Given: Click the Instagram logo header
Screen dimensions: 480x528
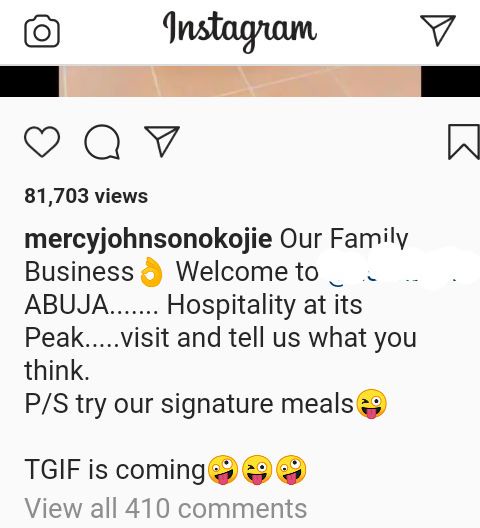Looking at the screenshot, I should tap(239, 31).
